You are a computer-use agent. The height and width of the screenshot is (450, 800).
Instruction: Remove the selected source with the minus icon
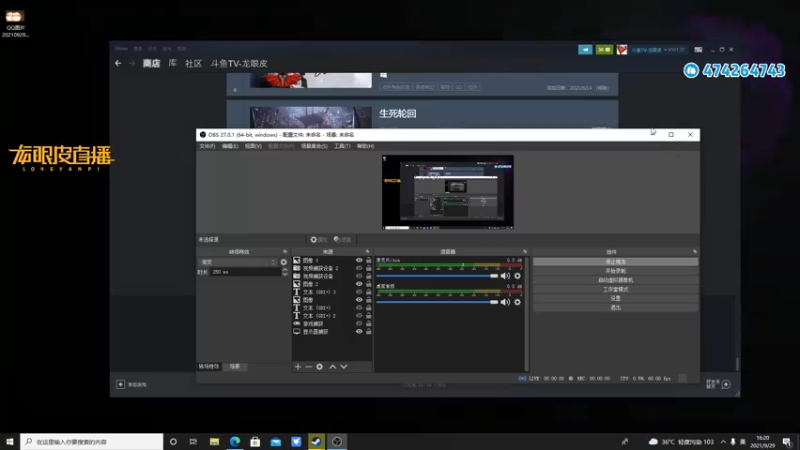click(309, 367)
